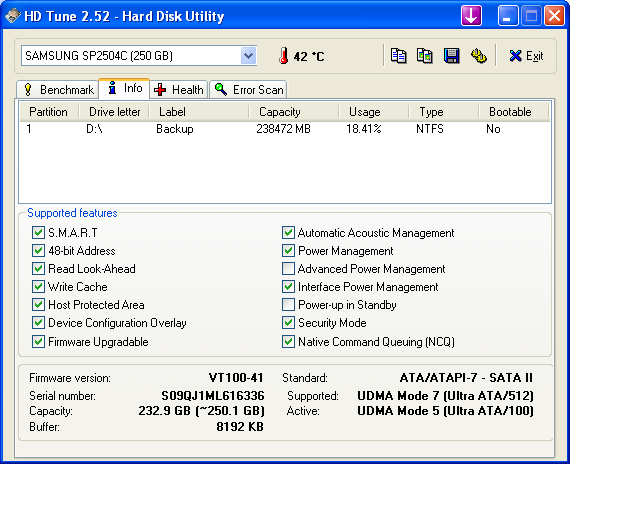Click the Type column header
This screenshot has width=640, height=512.
tap(443, 112)
